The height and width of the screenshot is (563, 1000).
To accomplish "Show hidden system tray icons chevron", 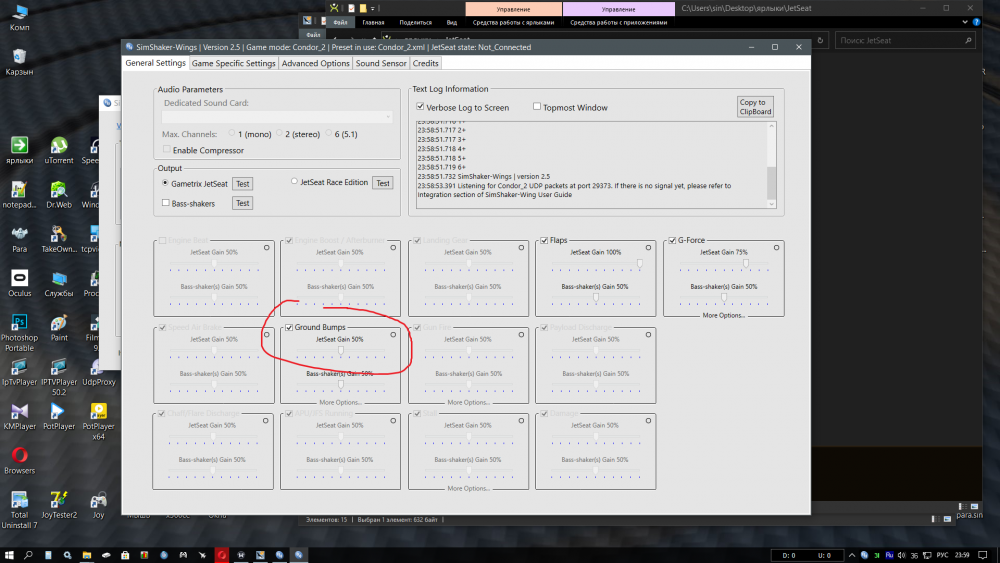I will [x=851, y=555].
